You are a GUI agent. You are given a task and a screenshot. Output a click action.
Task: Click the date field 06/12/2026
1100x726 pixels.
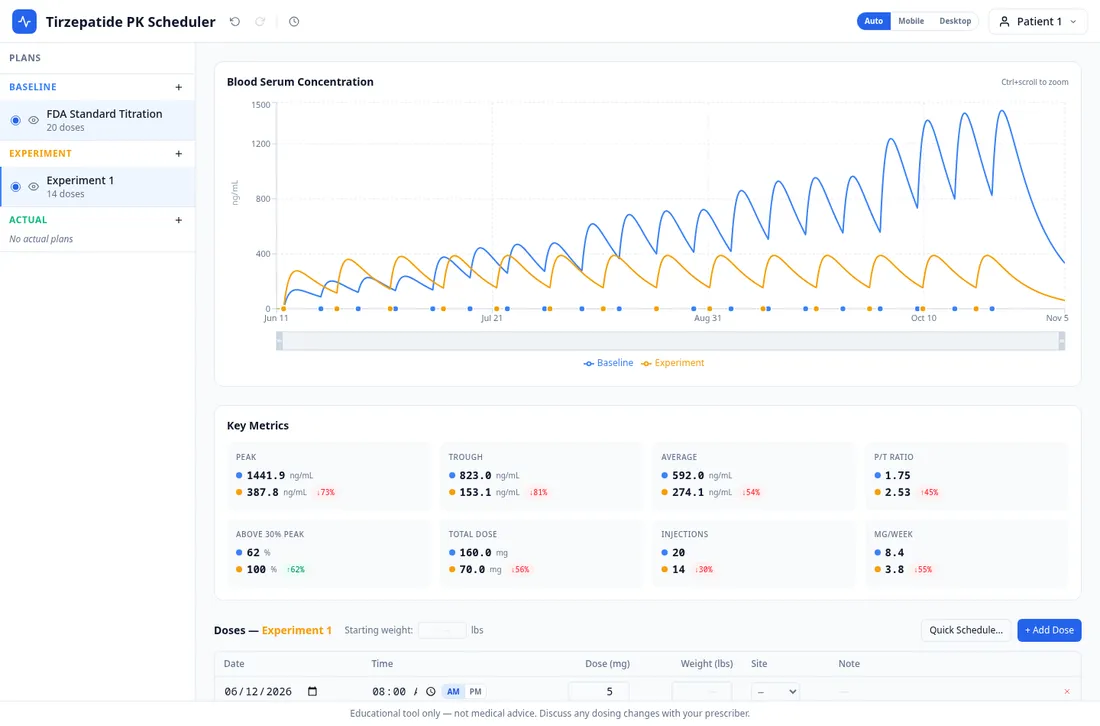tap(271, 692)
